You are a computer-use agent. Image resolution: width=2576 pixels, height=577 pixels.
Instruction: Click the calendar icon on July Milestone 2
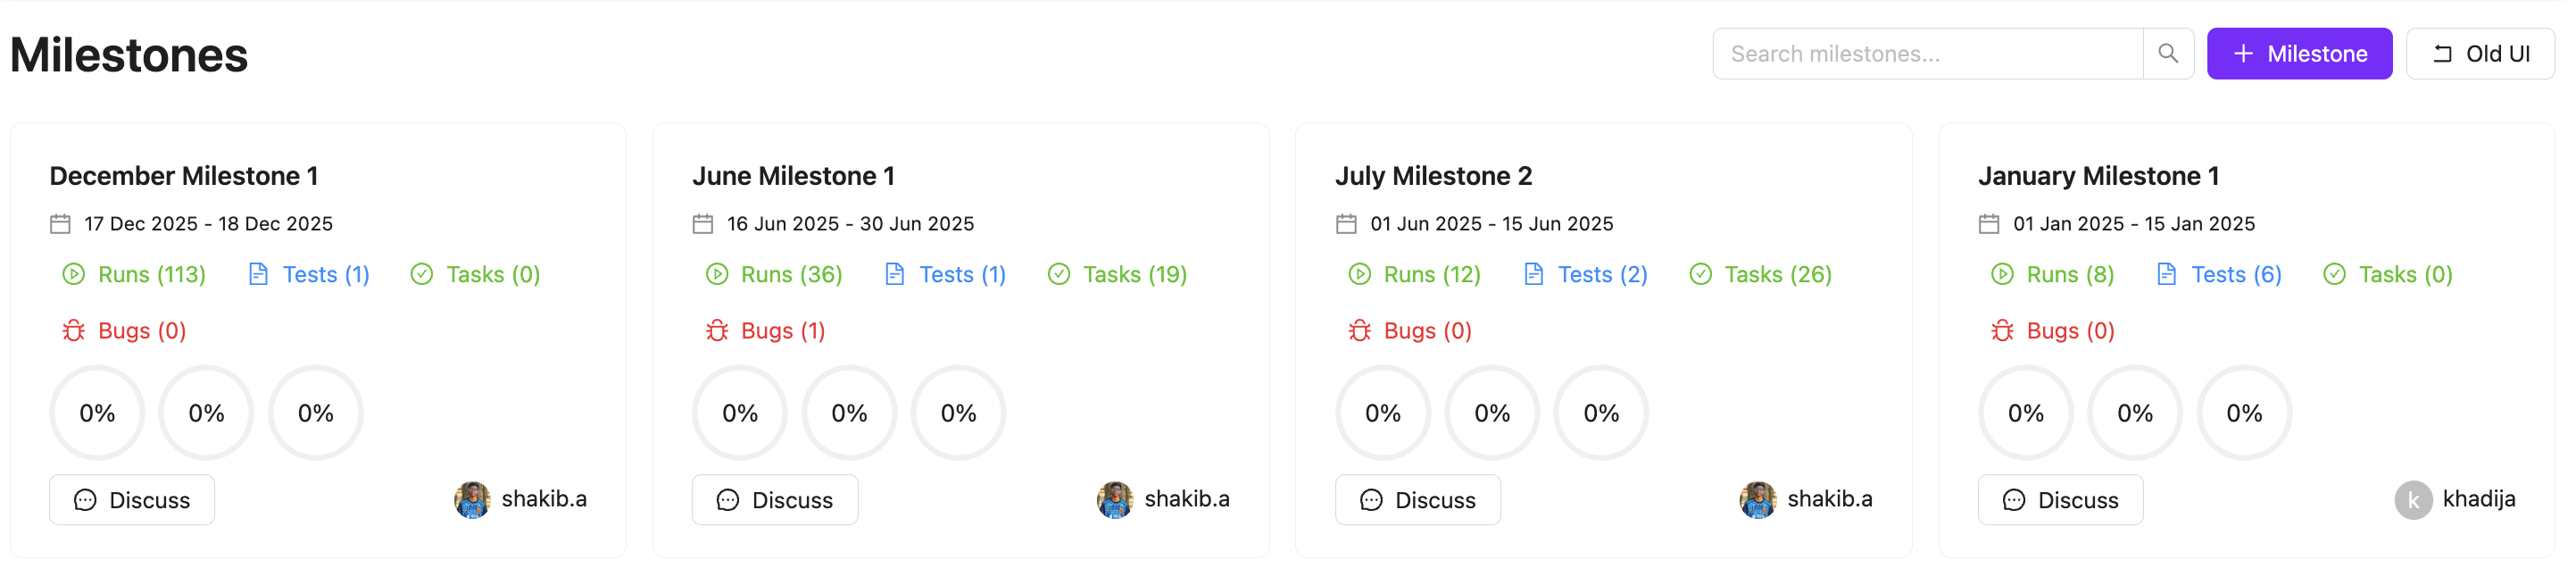[x=1347, y=224]
